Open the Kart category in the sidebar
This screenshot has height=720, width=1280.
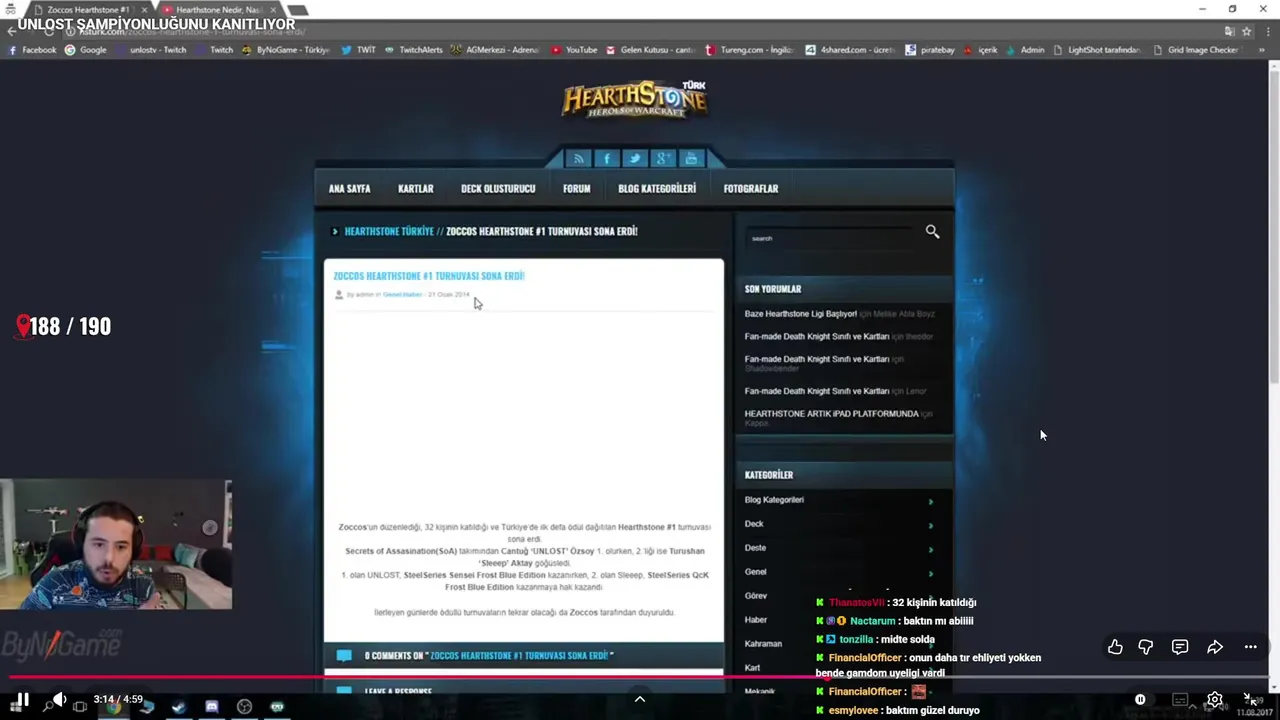click(752, 668)
